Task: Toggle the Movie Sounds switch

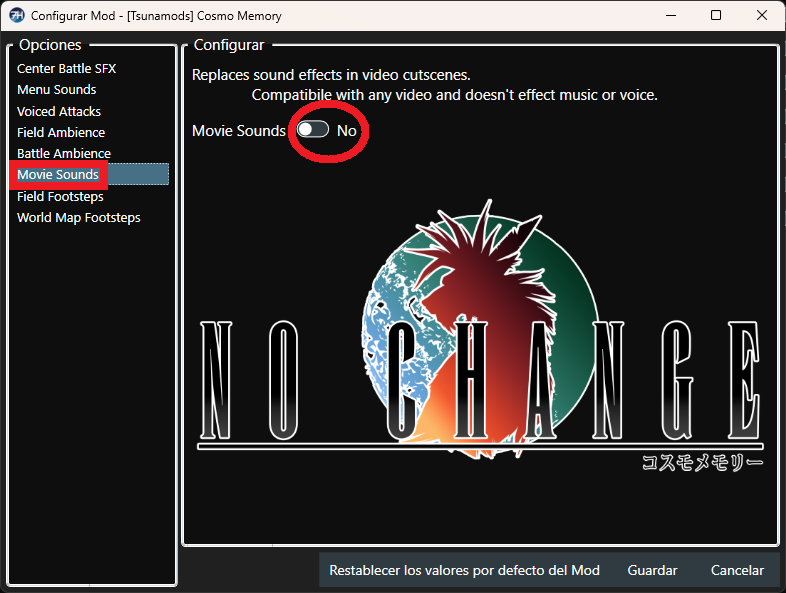Action: pyautogui.click(x=313, y=130)
